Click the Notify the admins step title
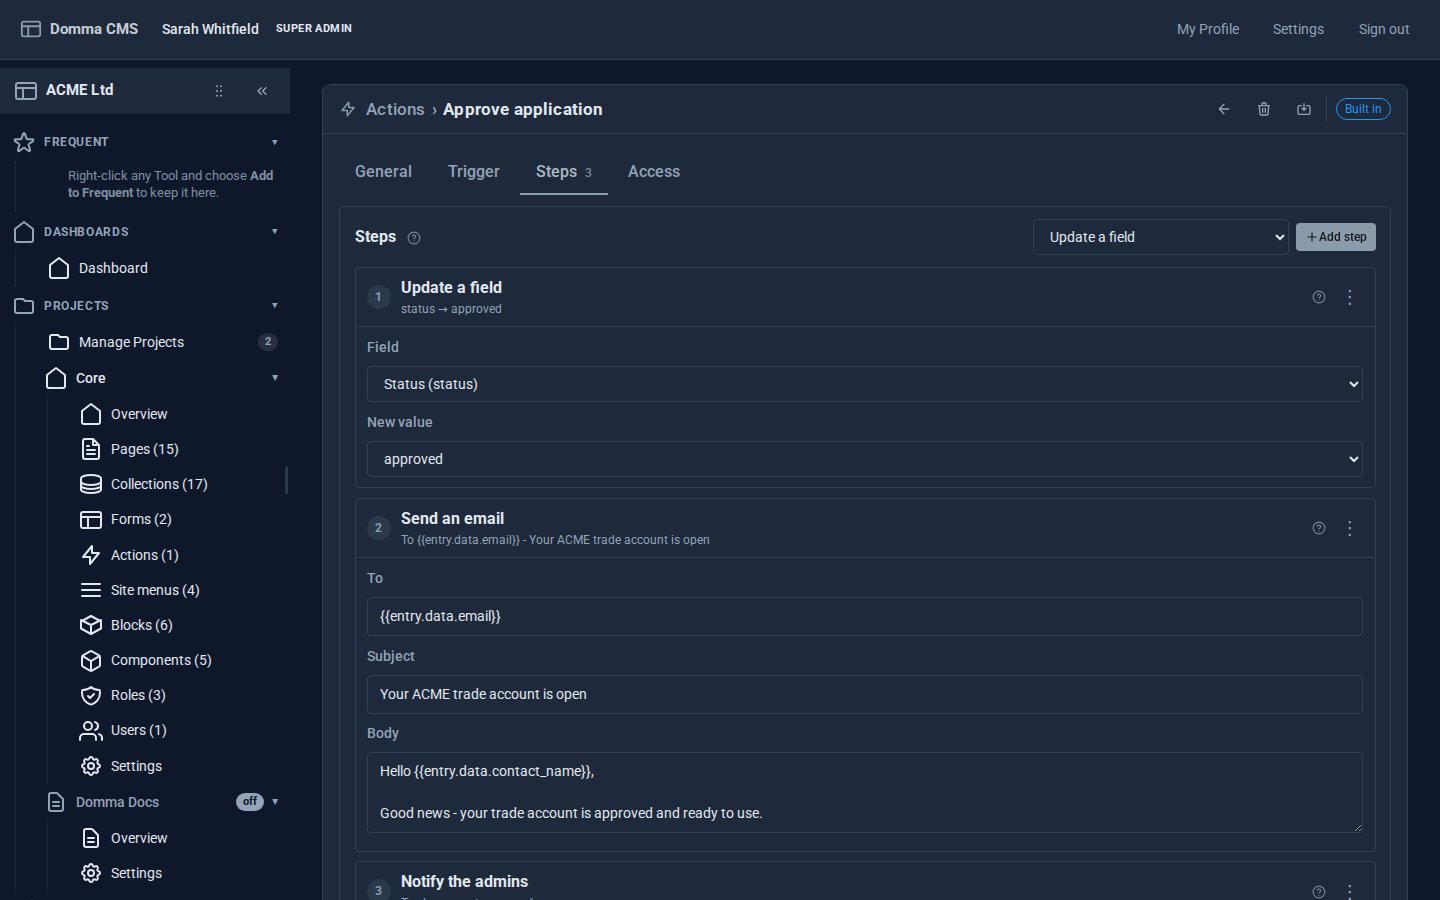The image size is (1440, 900). point(464,881)
